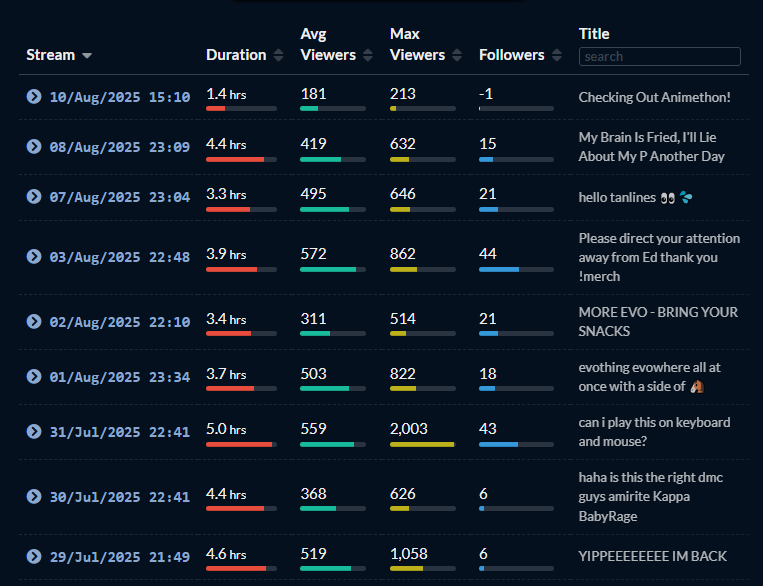The height and width of the screenshot is (586, 763).
Task: Click the 3.7 hrs duration value
Action: point(226,374)
